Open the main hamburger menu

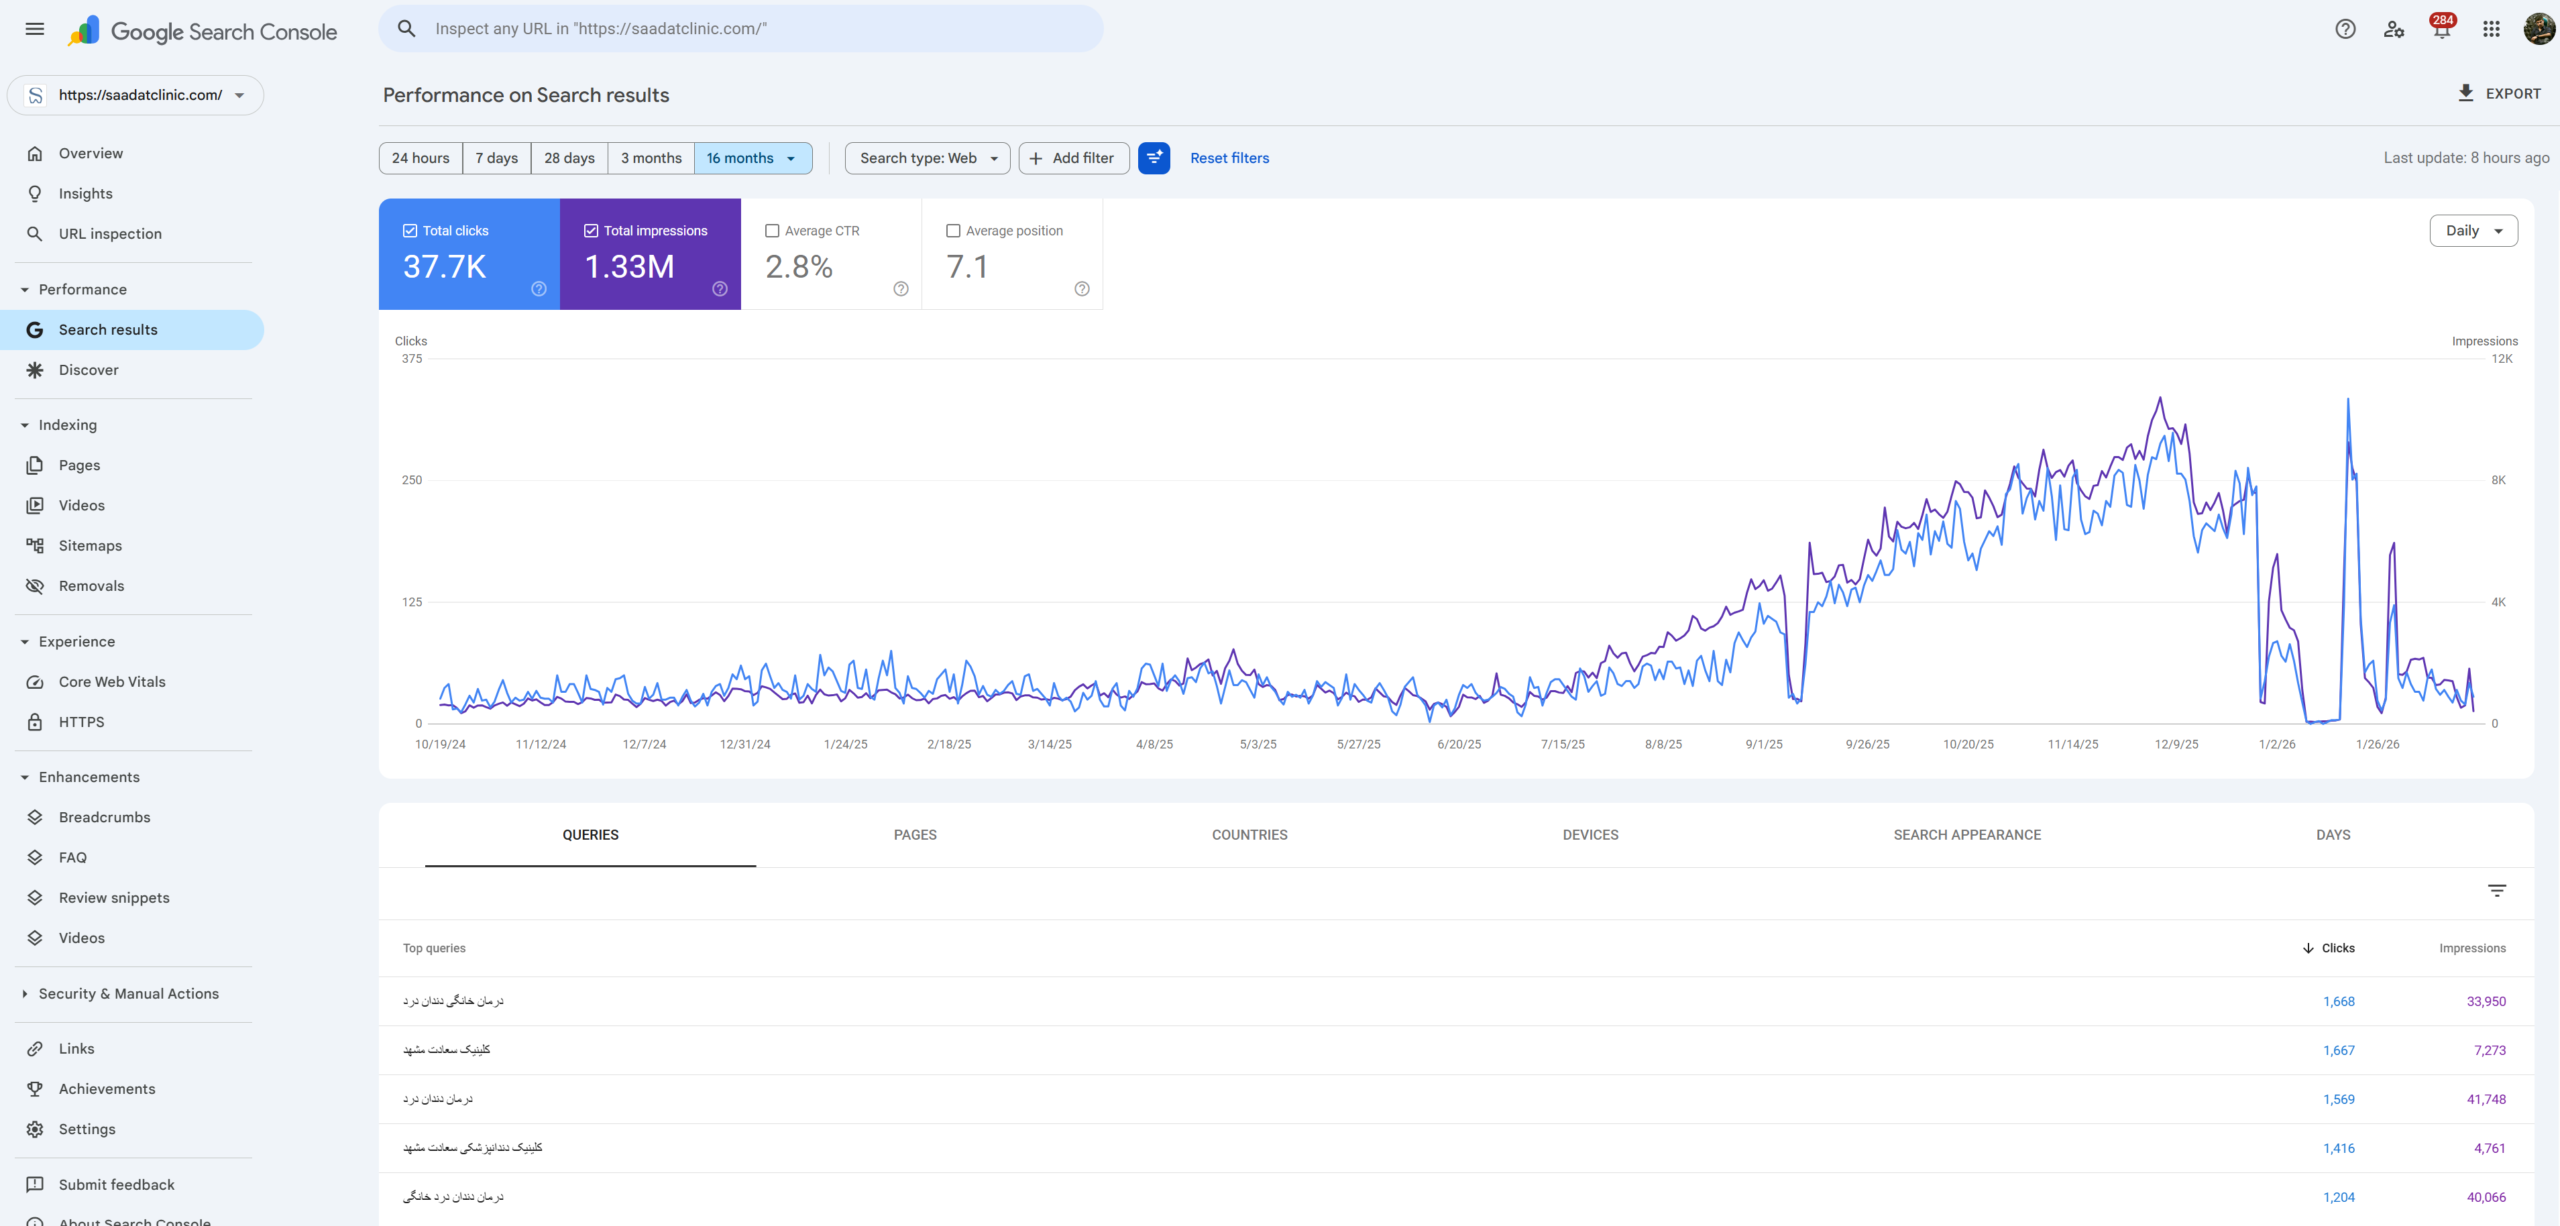(x=35, y=29)
